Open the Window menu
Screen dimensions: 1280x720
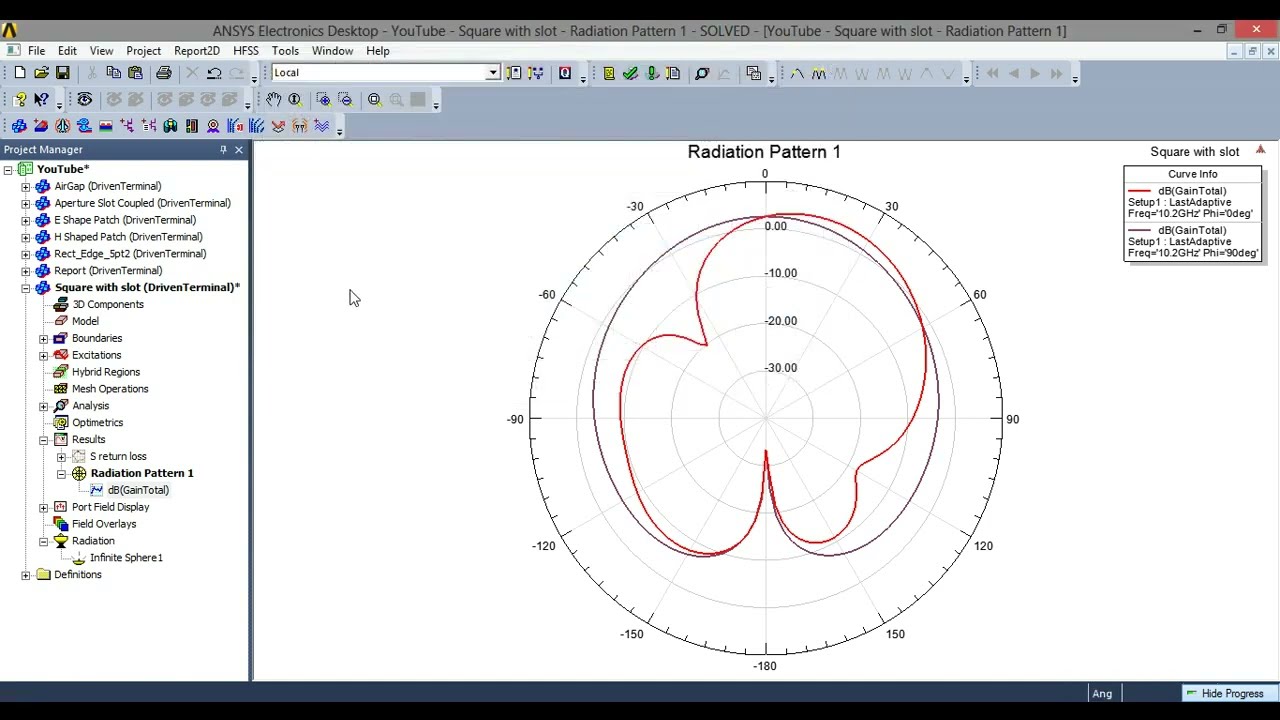click(x=332, y=51)
